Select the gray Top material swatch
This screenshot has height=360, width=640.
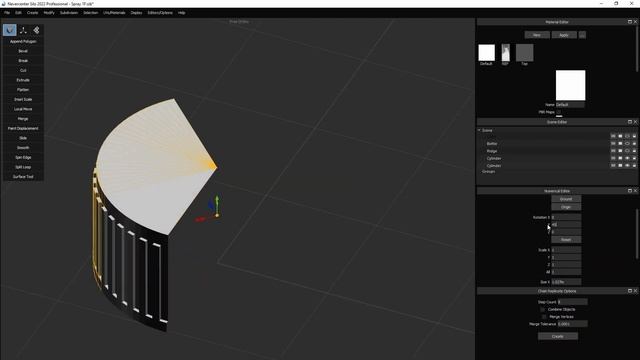click(524, 53)
